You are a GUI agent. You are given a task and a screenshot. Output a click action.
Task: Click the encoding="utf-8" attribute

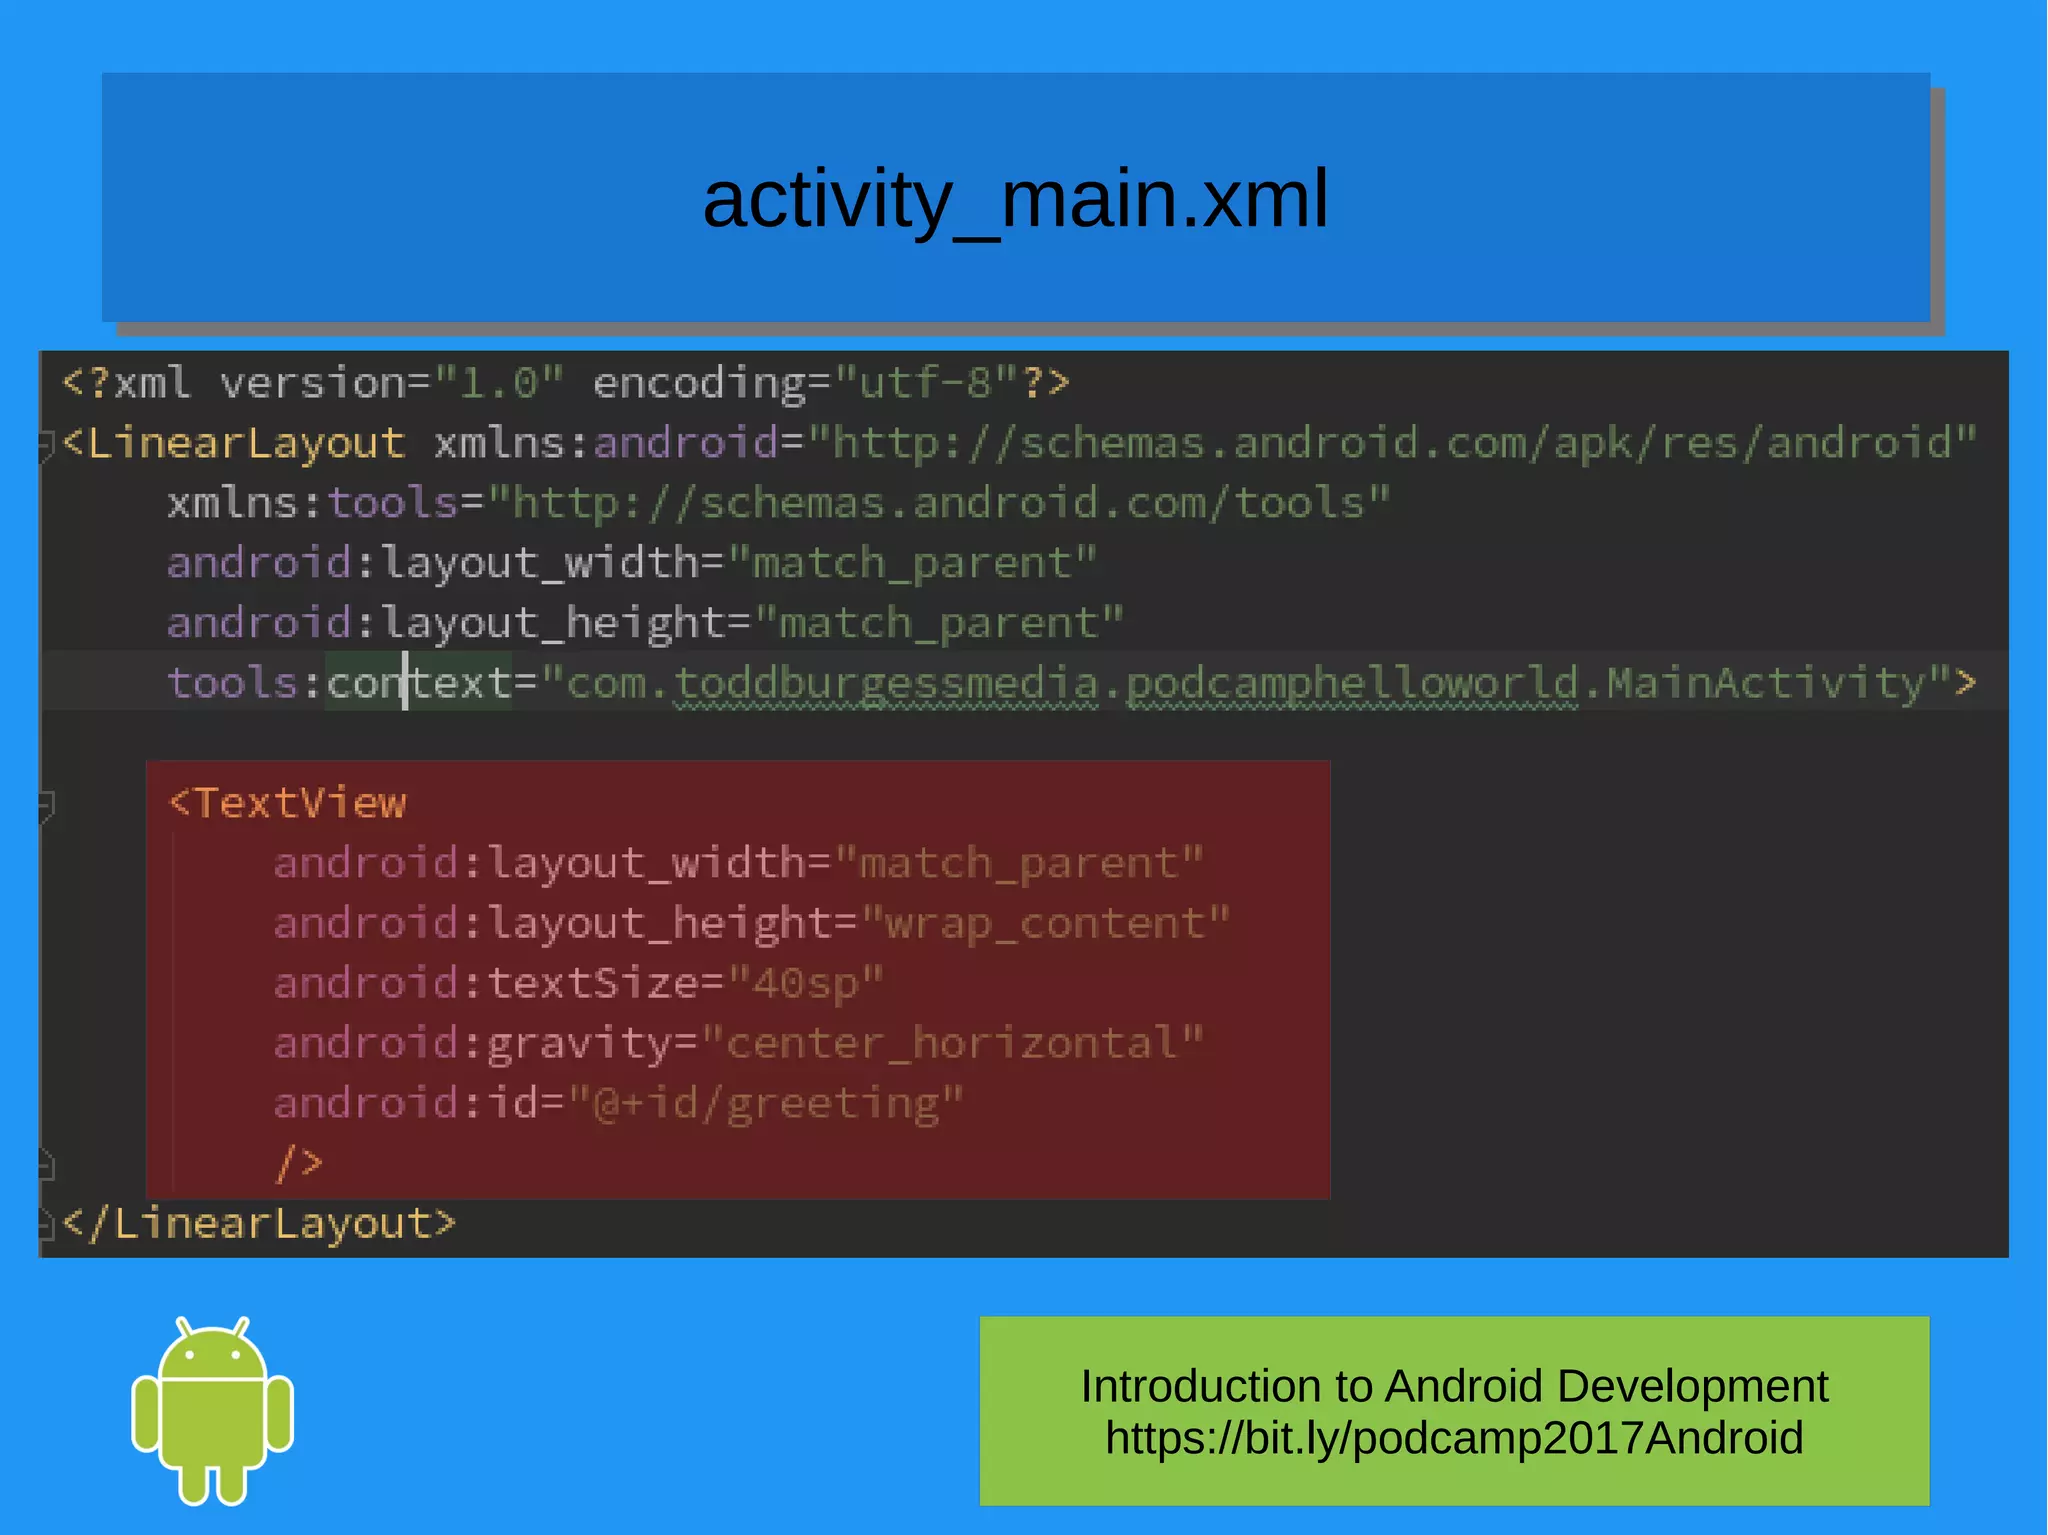[x=806, y=383]
